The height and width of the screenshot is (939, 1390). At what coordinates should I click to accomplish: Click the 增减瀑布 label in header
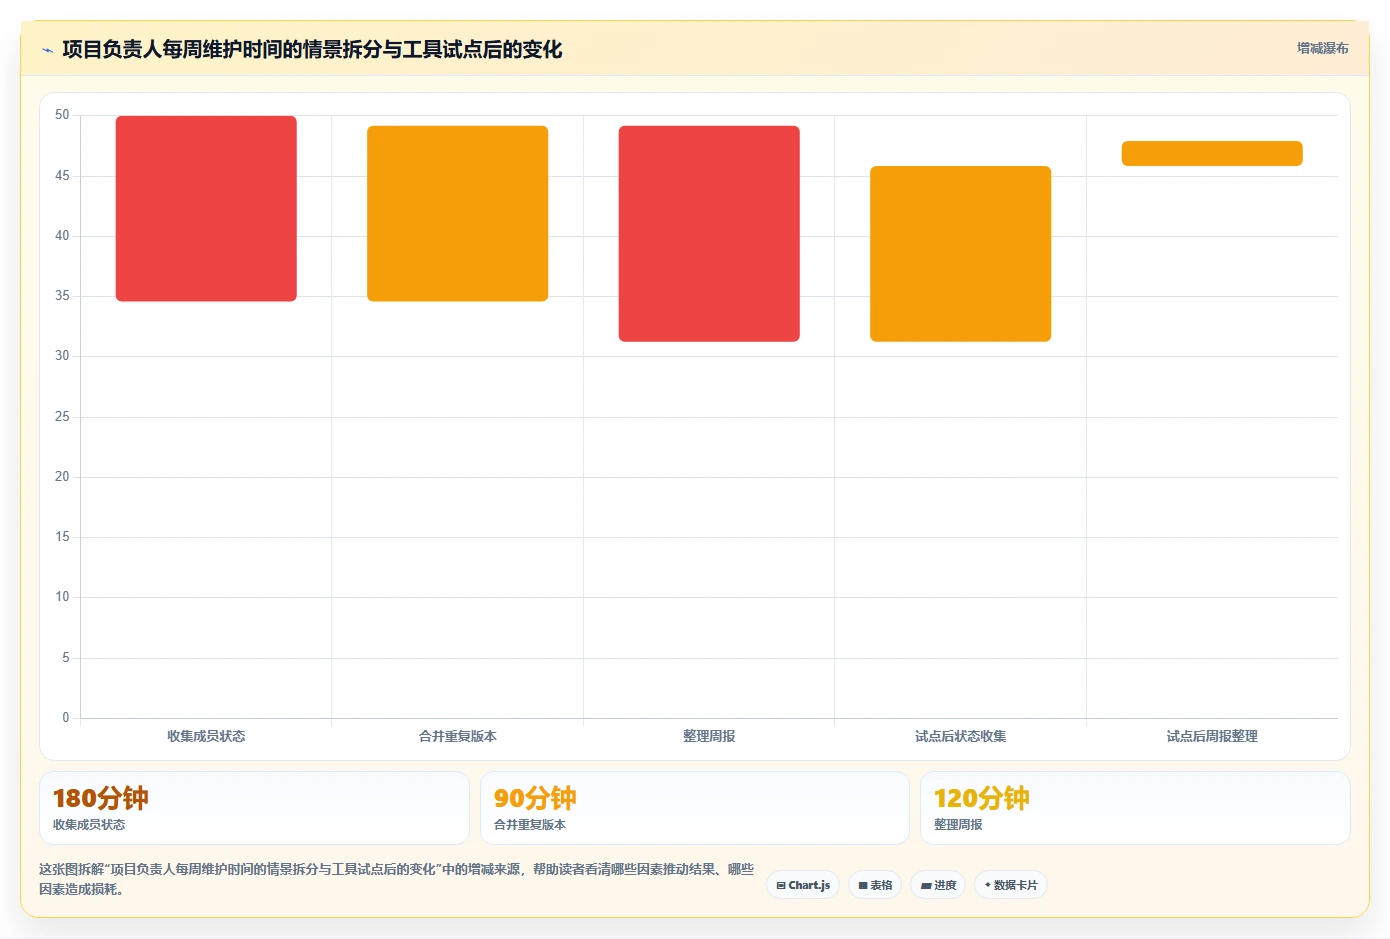click(x=1322, y=48)
